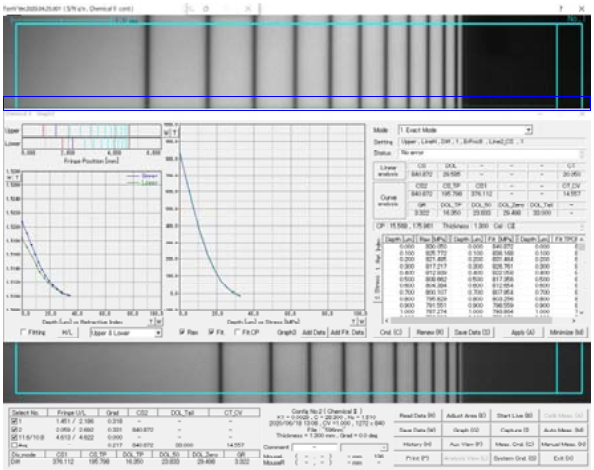Expand the Upper & Lower dropdown

click(126, 333)
